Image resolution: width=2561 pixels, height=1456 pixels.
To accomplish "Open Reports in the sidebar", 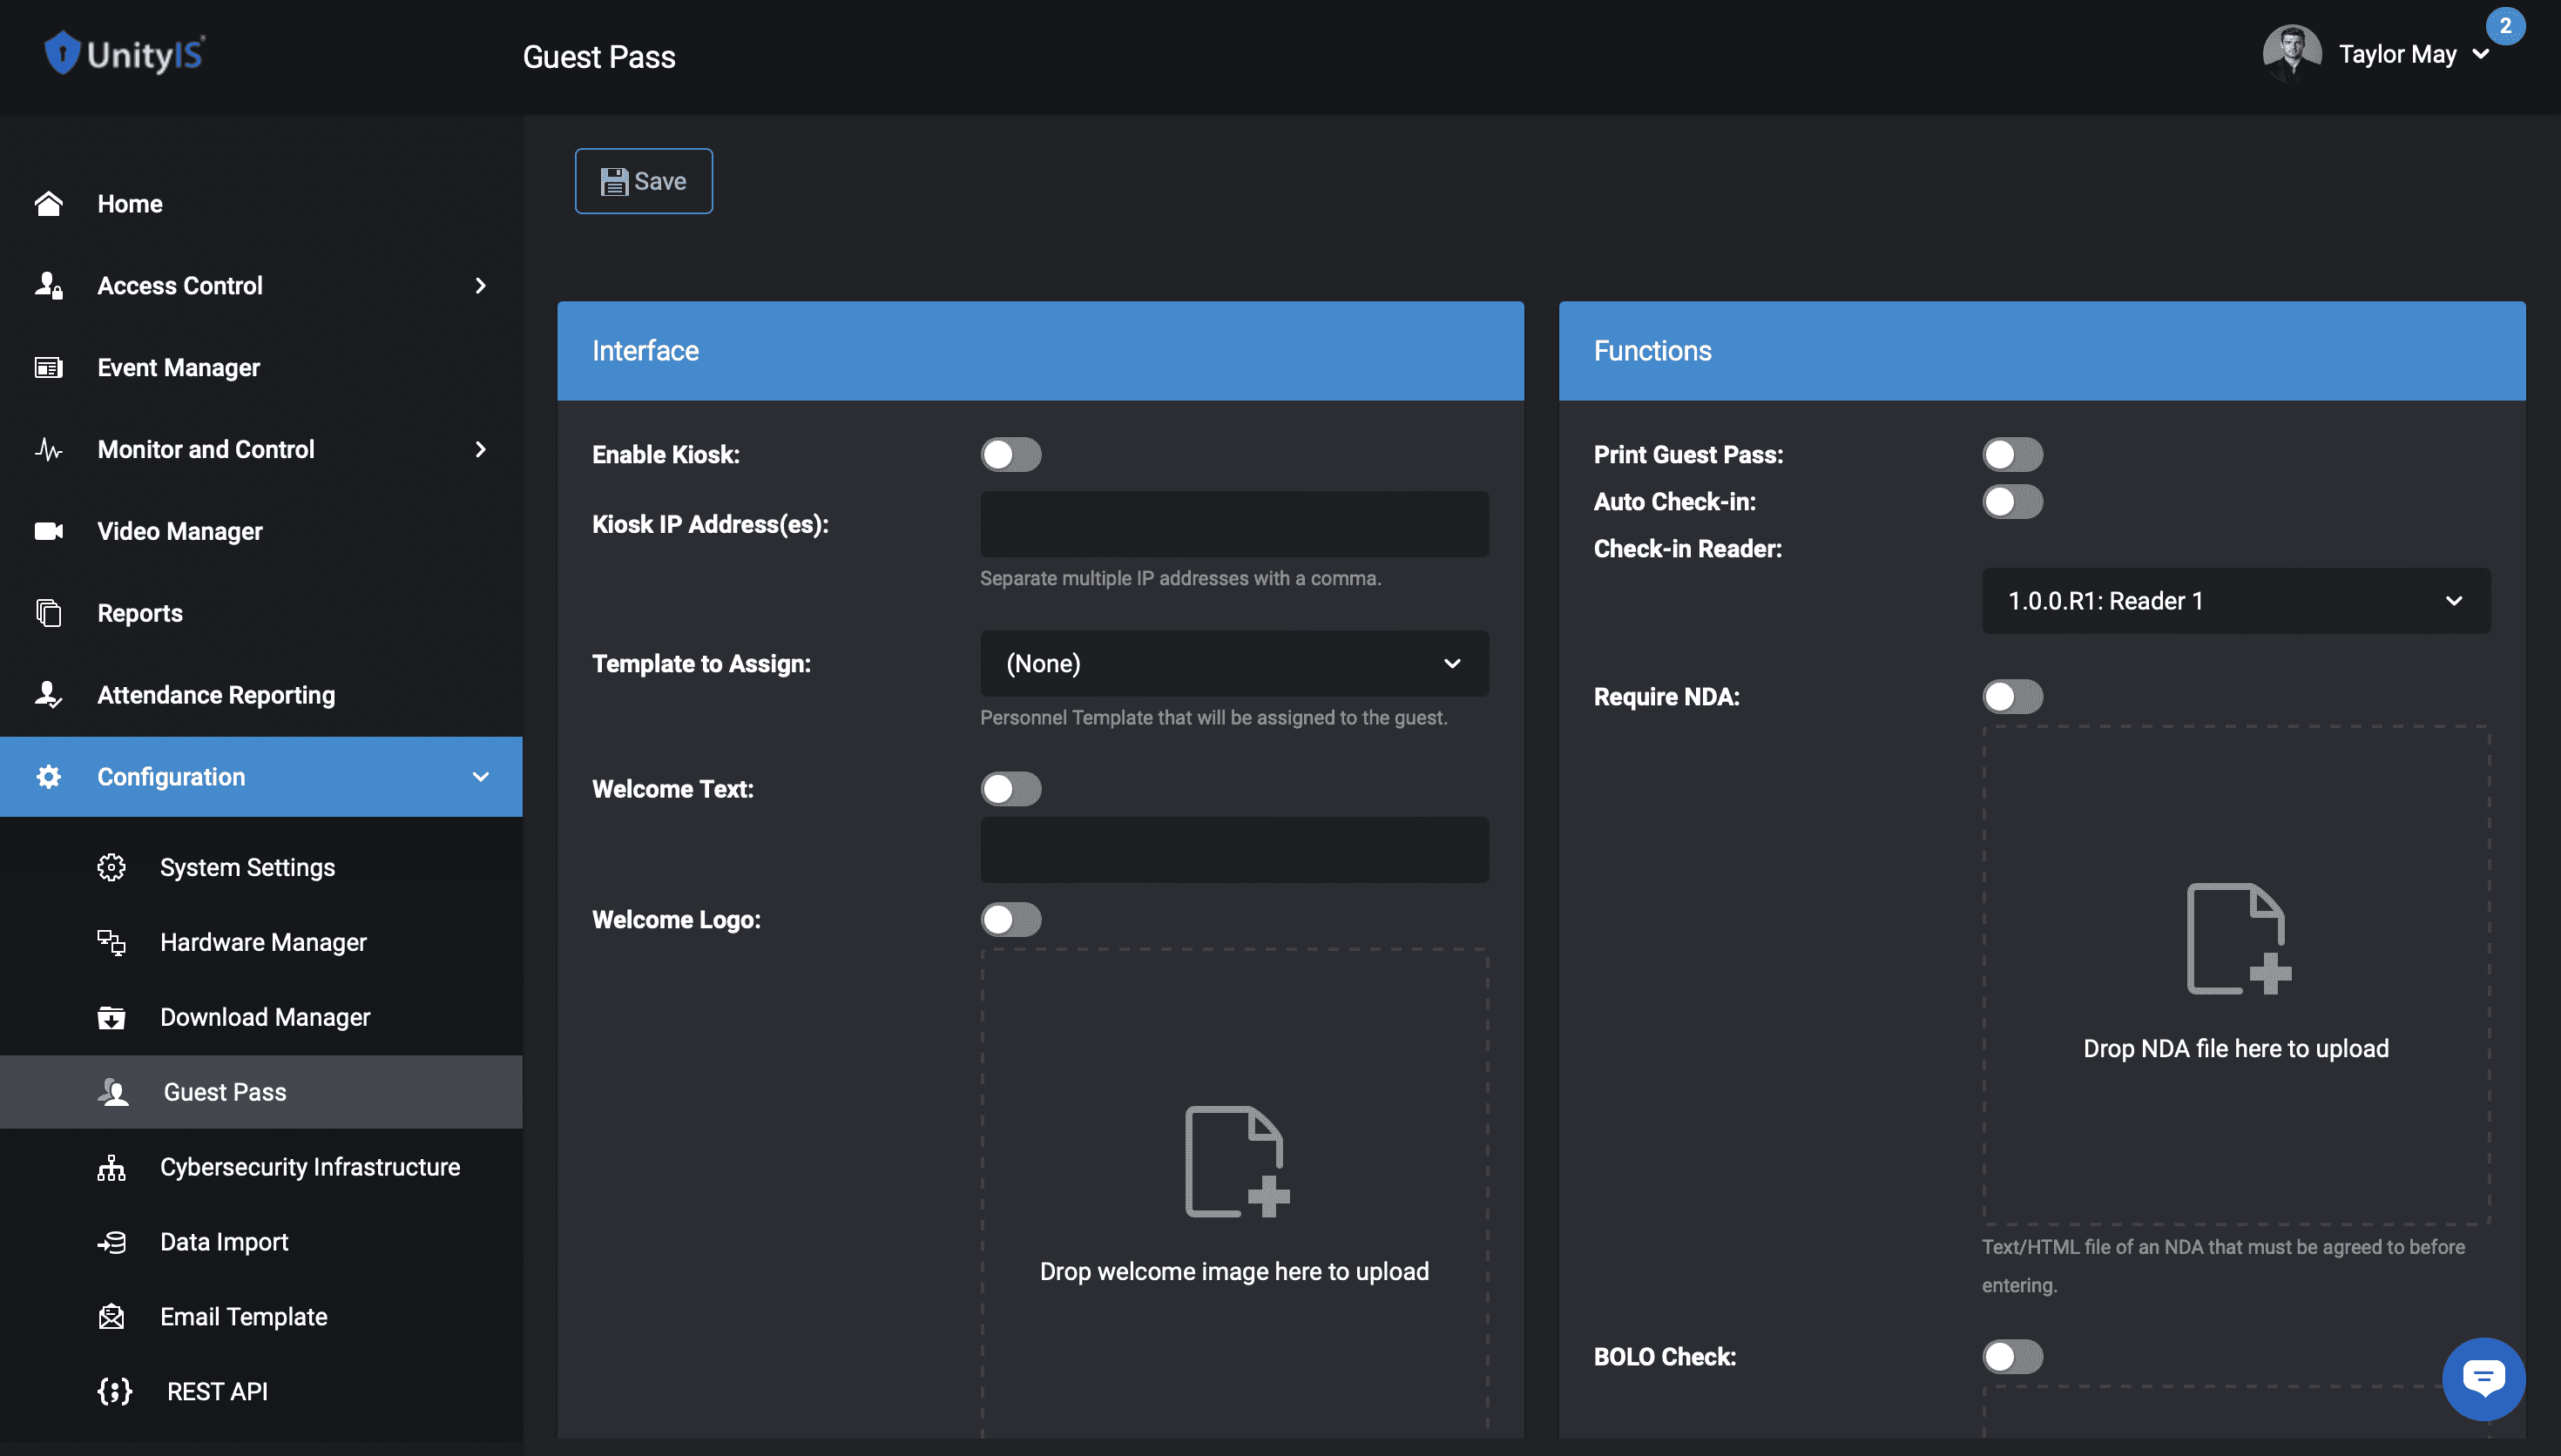I will coord(140,613).
